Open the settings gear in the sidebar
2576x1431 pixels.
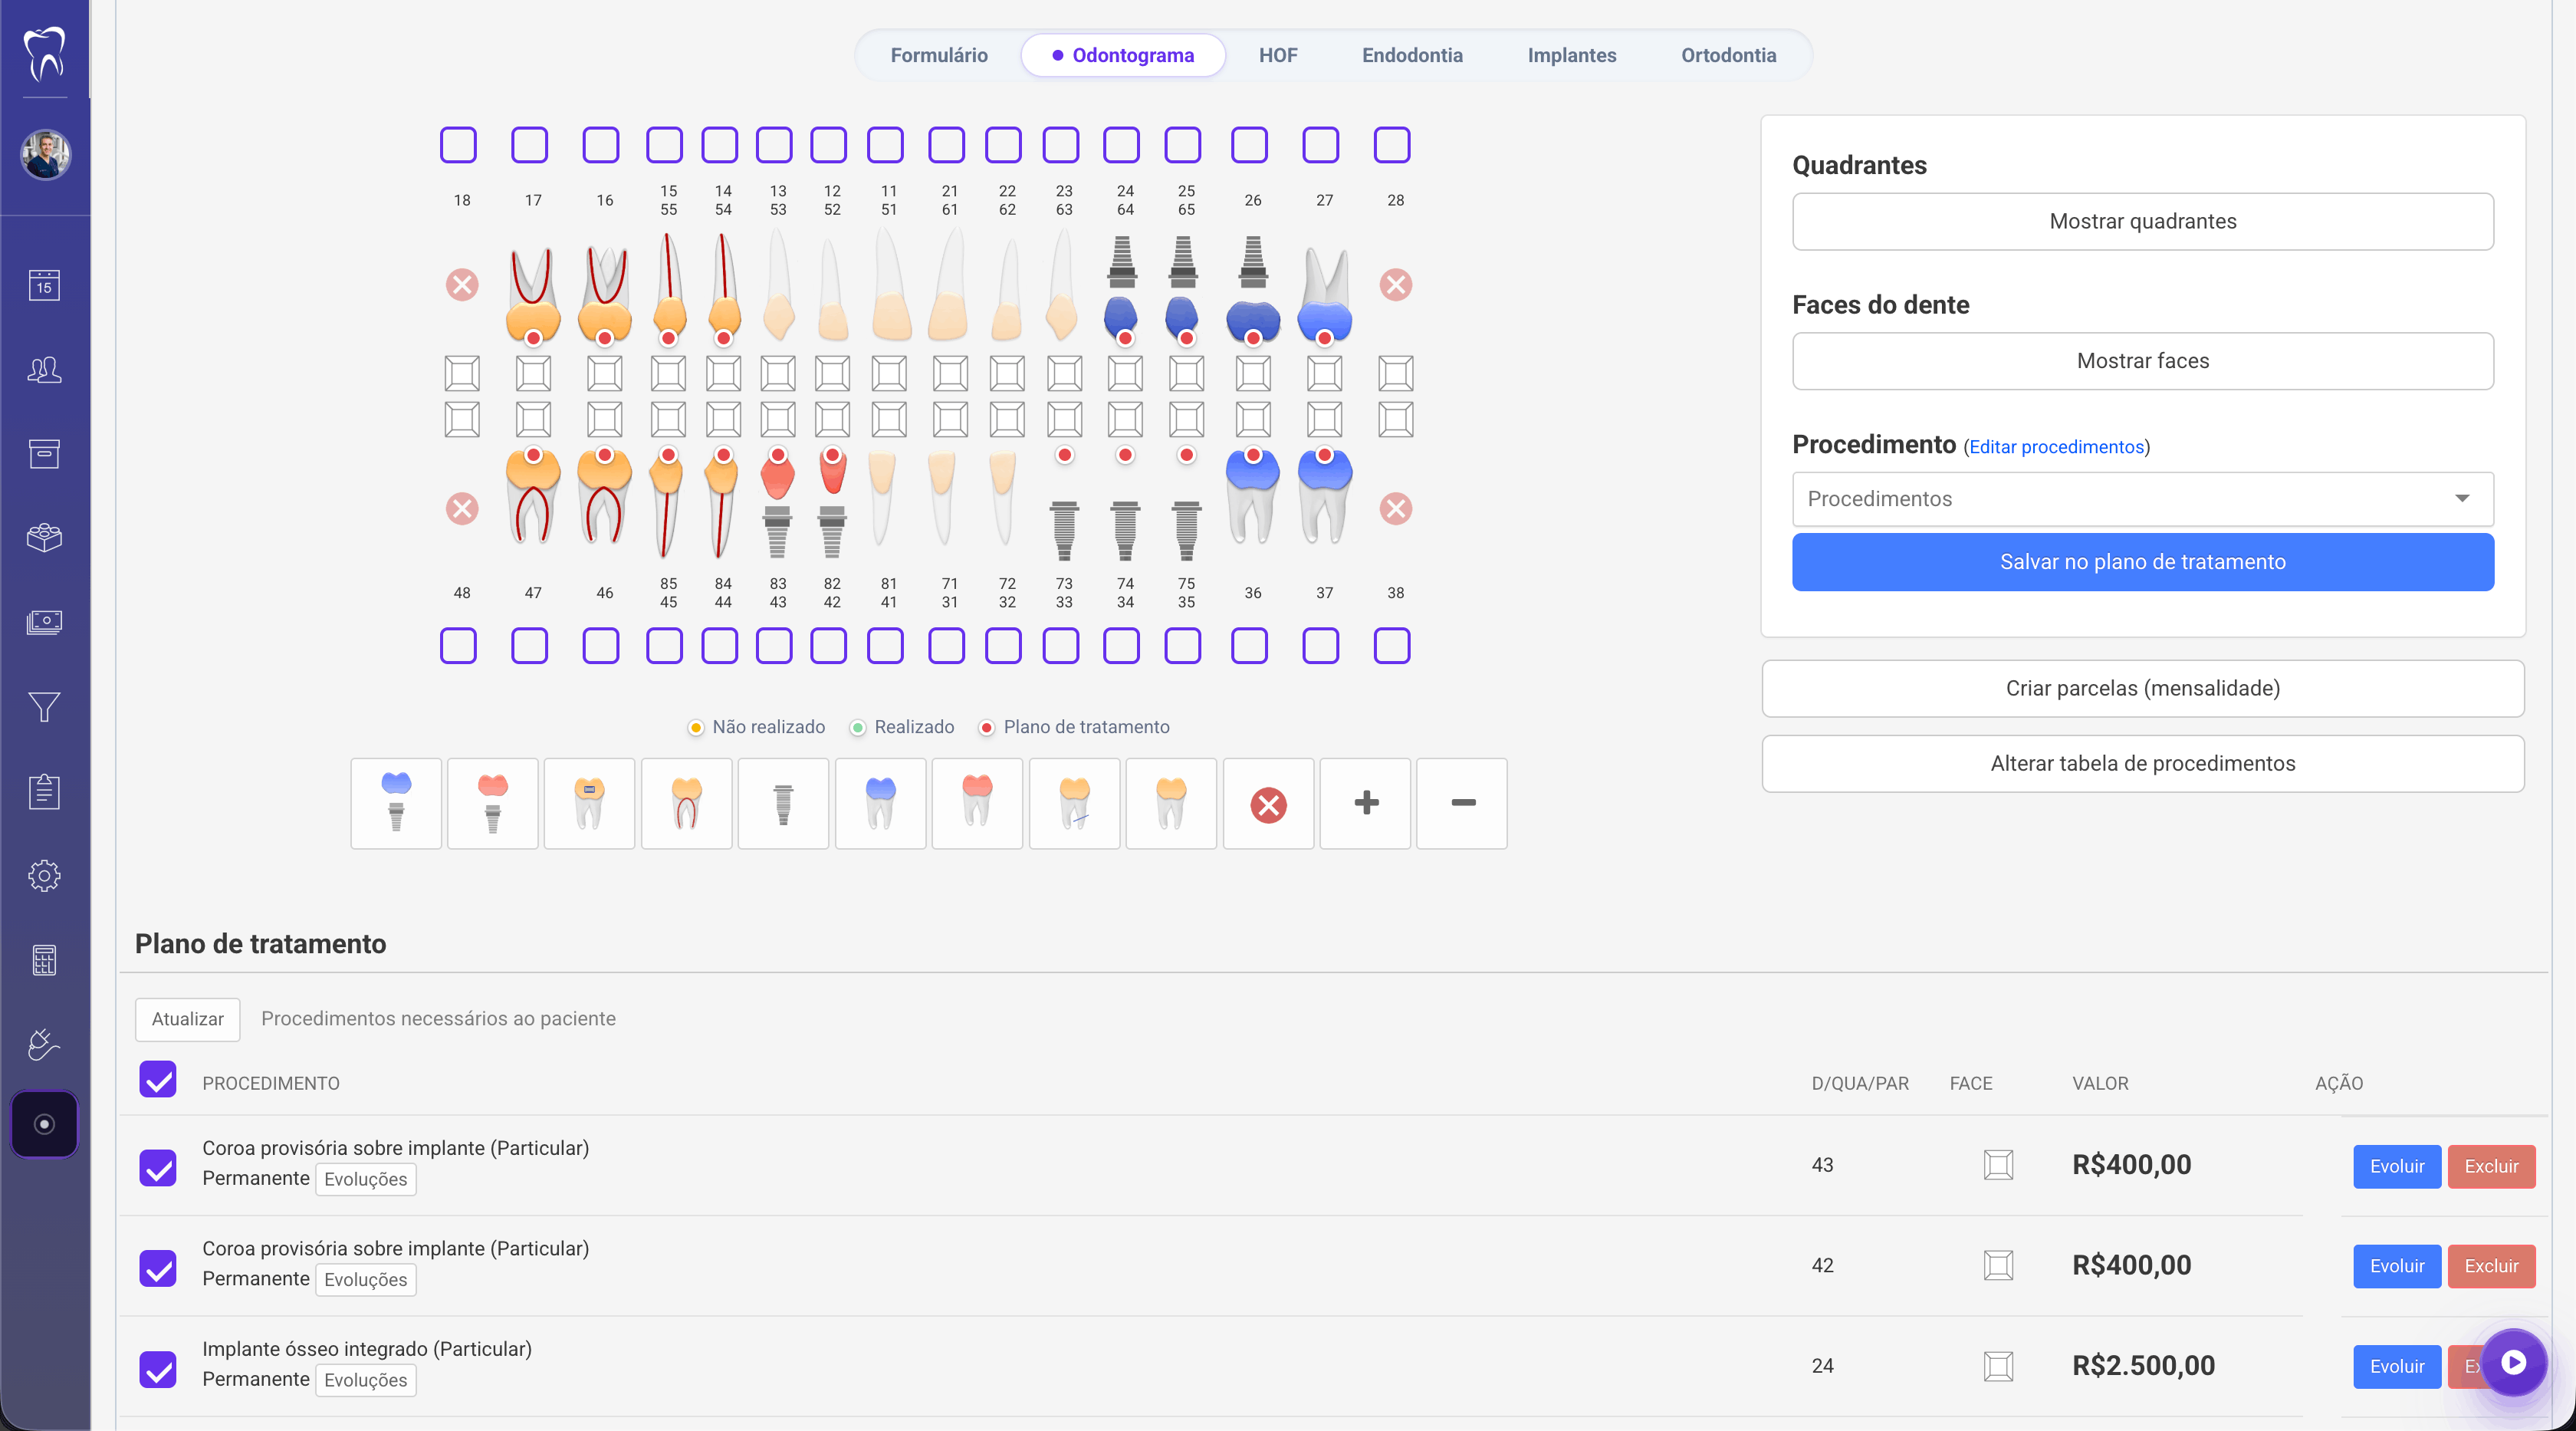click(x=44, y=876)
